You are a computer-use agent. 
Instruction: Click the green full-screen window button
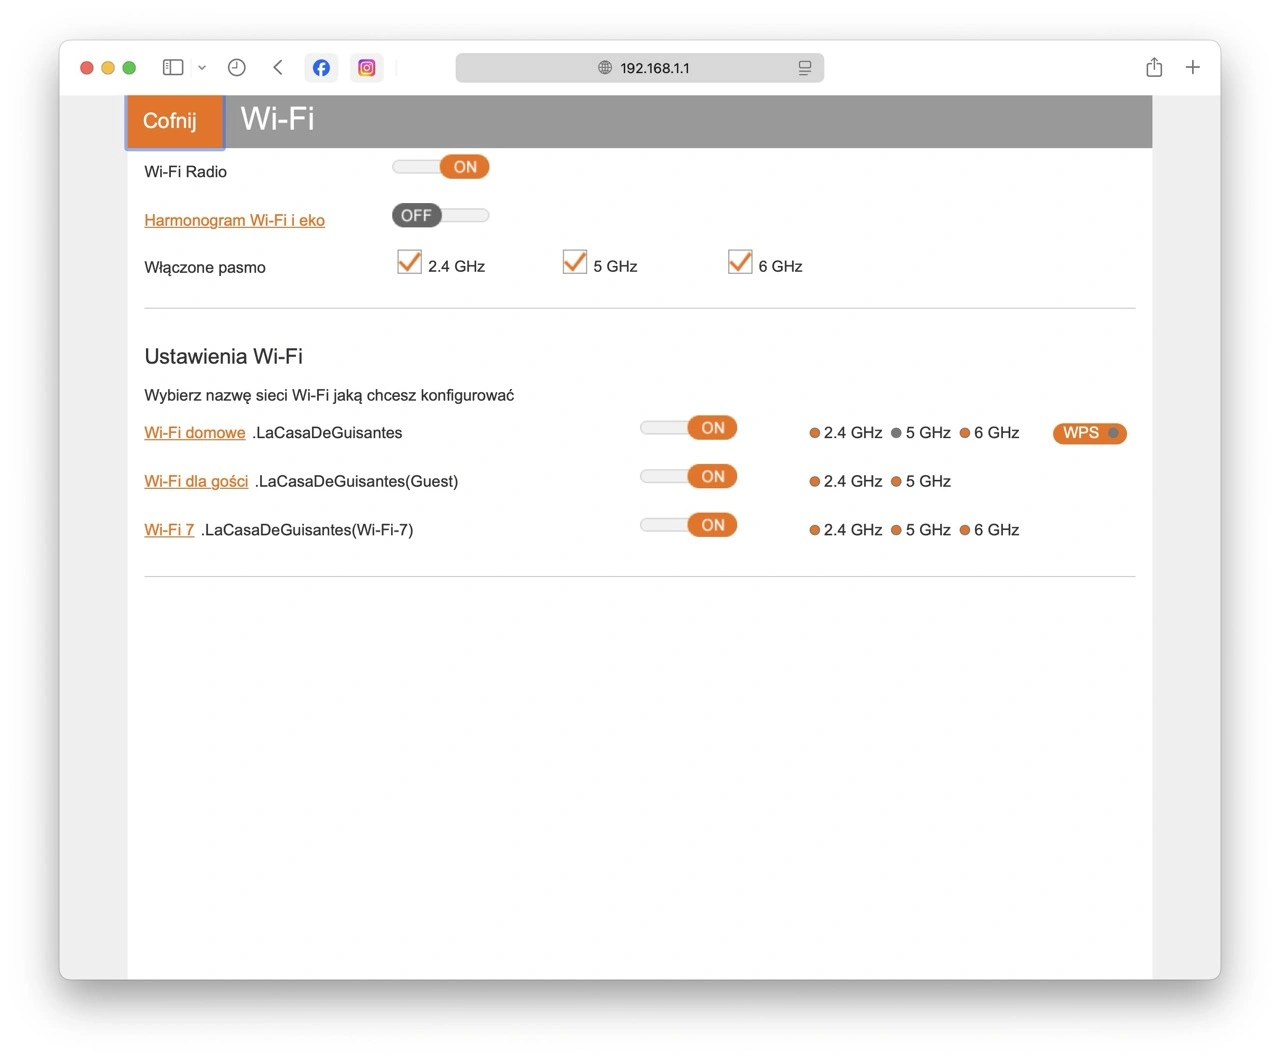[129, 68]
